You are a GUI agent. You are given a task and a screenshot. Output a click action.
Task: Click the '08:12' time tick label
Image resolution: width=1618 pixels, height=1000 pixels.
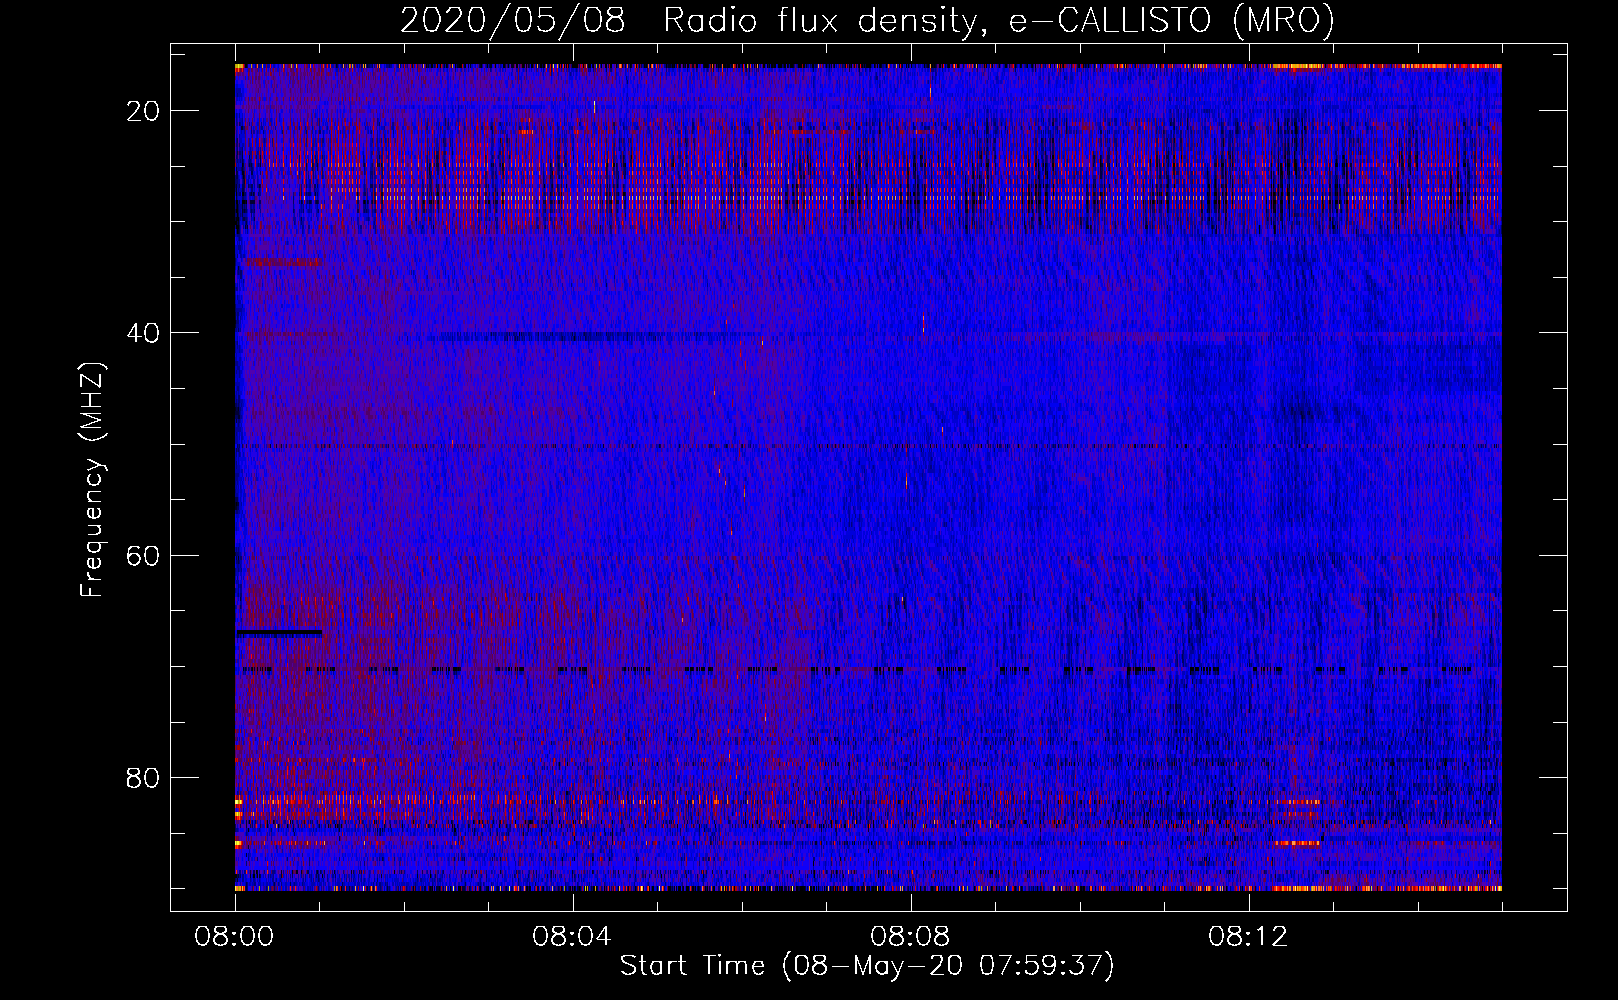pyautogui.click(x=1248, y=937)
